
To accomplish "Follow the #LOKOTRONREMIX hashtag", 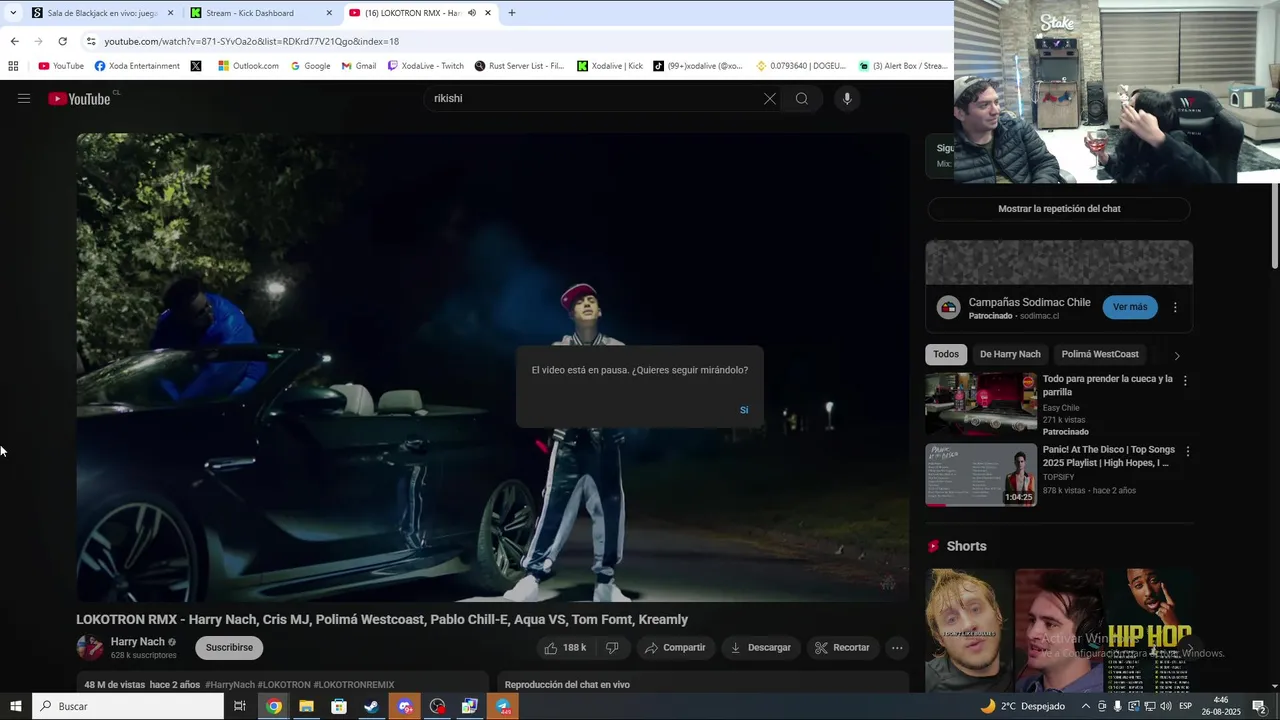I will [x=354, y=685].
